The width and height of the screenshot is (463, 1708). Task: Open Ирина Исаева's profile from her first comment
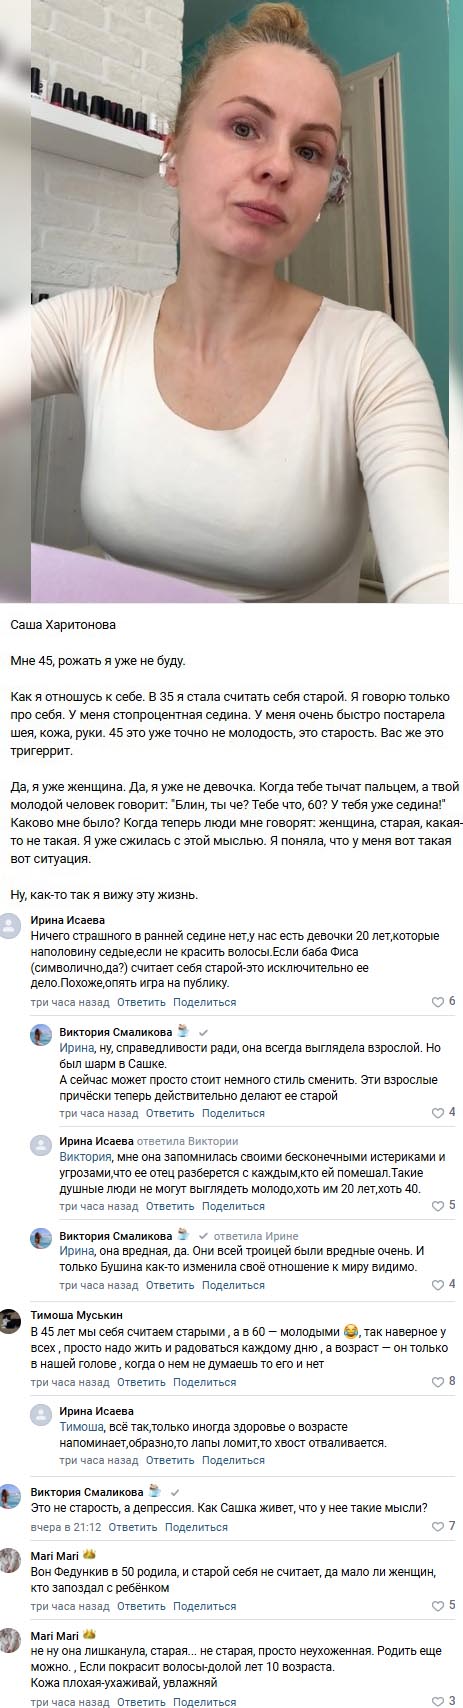click(66, 920)
